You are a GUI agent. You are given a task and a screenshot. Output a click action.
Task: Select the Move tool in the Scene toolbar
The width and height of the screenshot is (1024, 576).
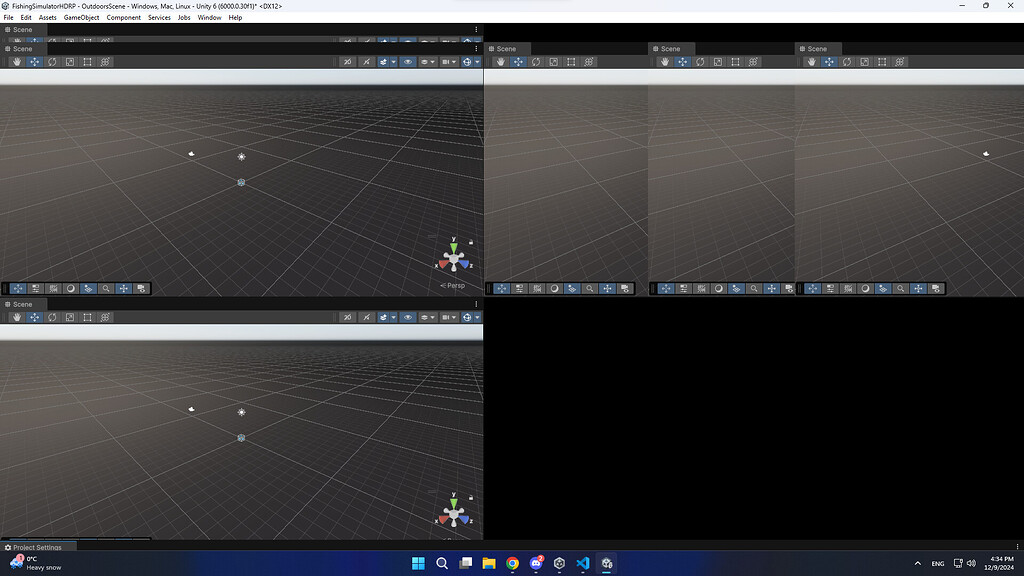tap(34, 61)
